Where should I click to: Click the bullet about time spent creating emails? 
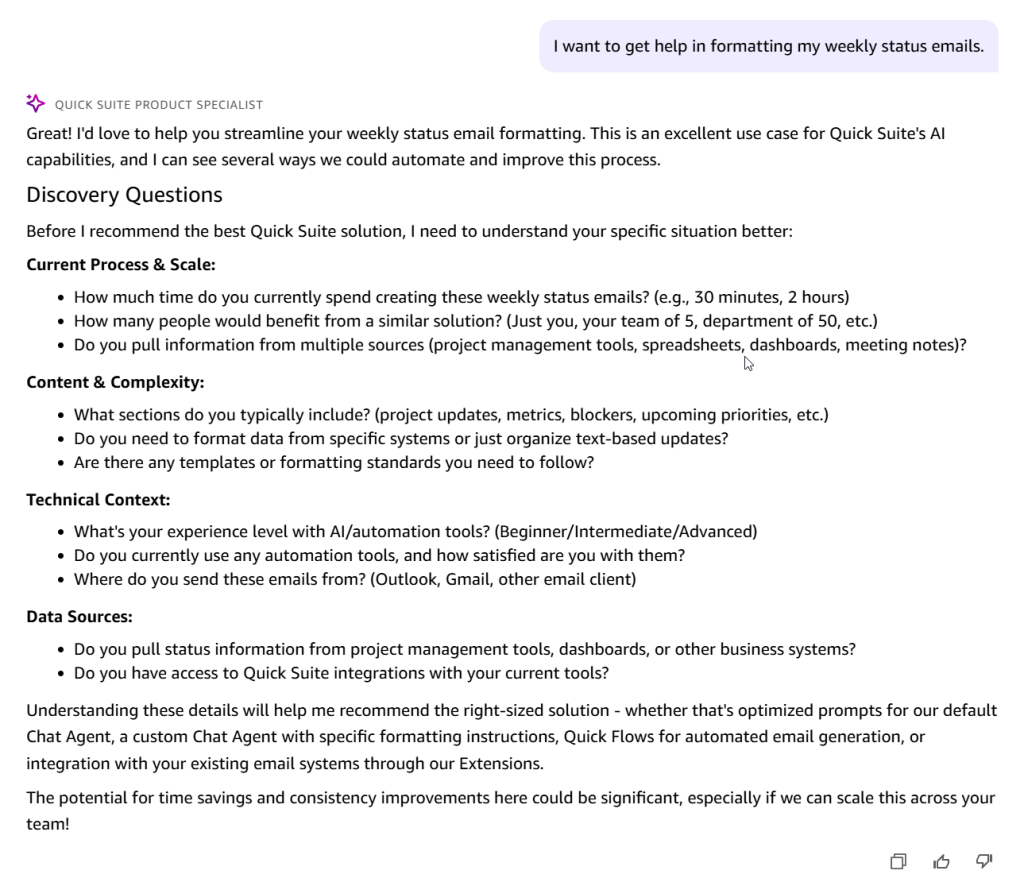(x=461, y=297)
